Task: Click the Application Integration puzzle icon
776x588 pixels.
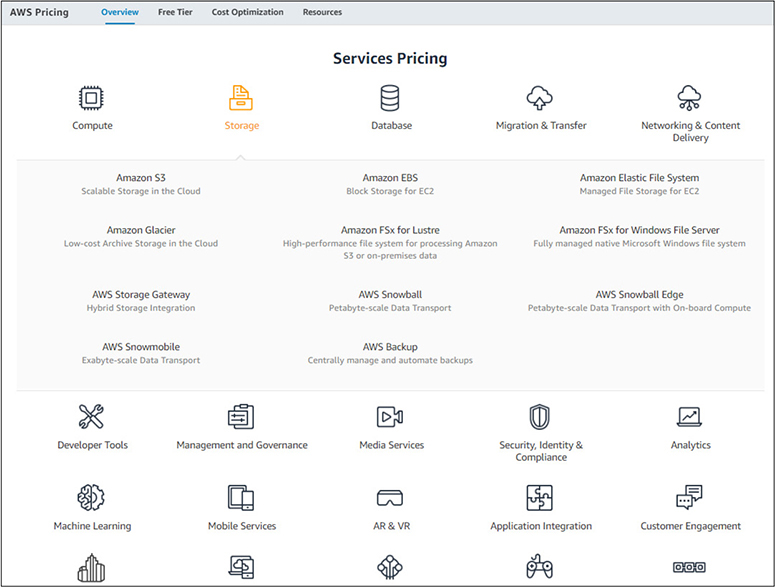Action: click(540, 497)
